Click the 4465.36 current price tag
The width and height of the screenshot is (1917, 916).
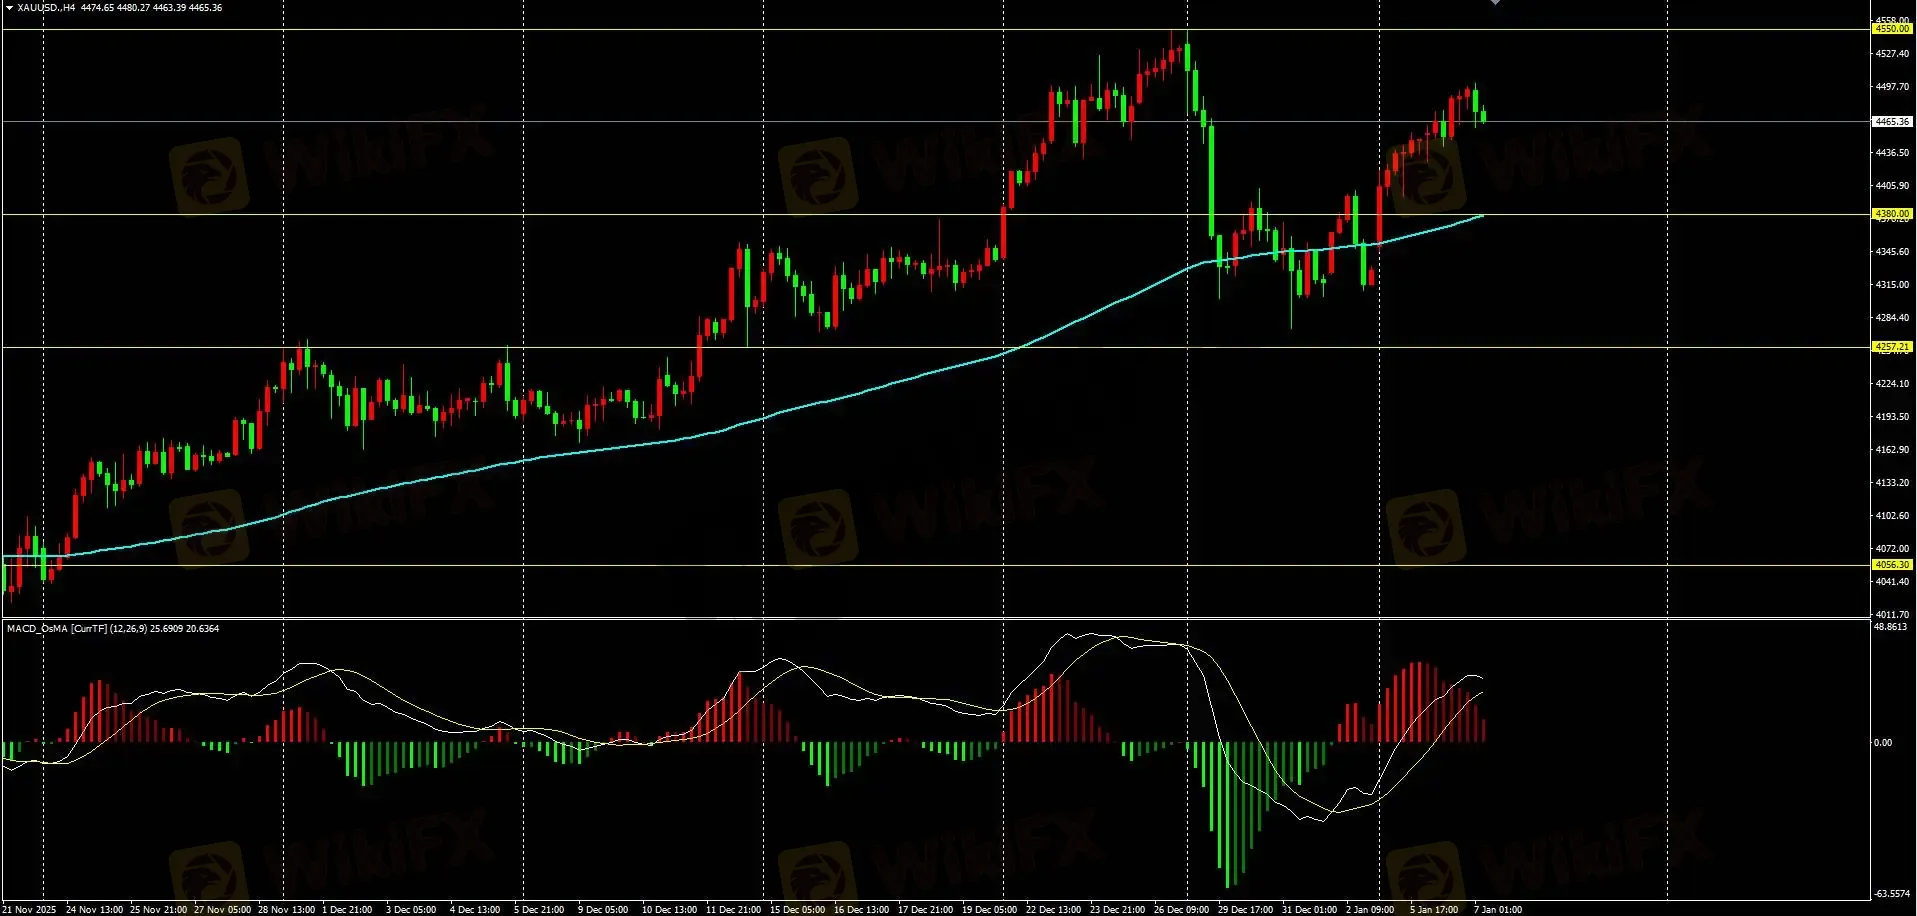(1891, 122)
